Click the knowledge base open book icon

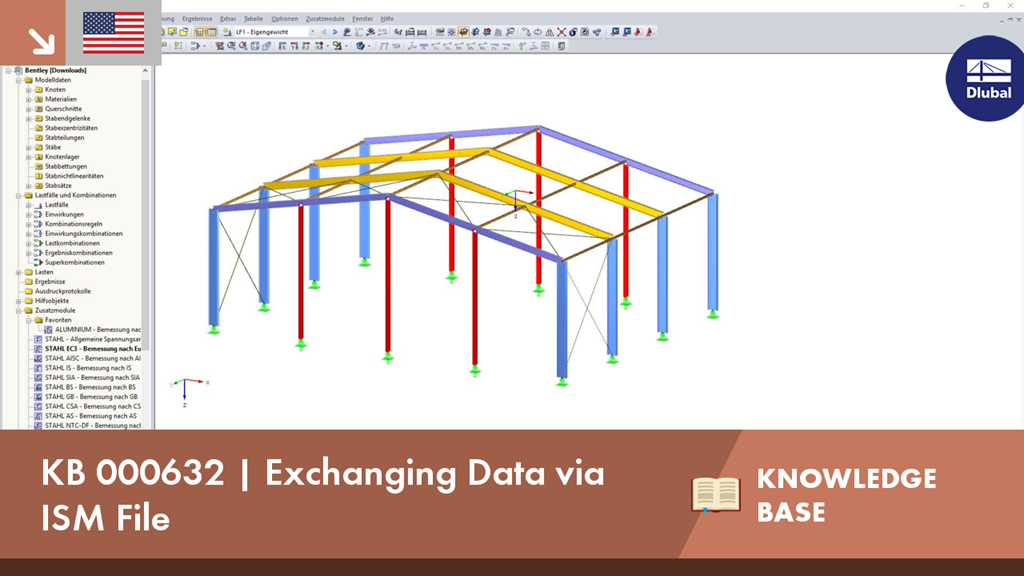click(x=716, y=494)
